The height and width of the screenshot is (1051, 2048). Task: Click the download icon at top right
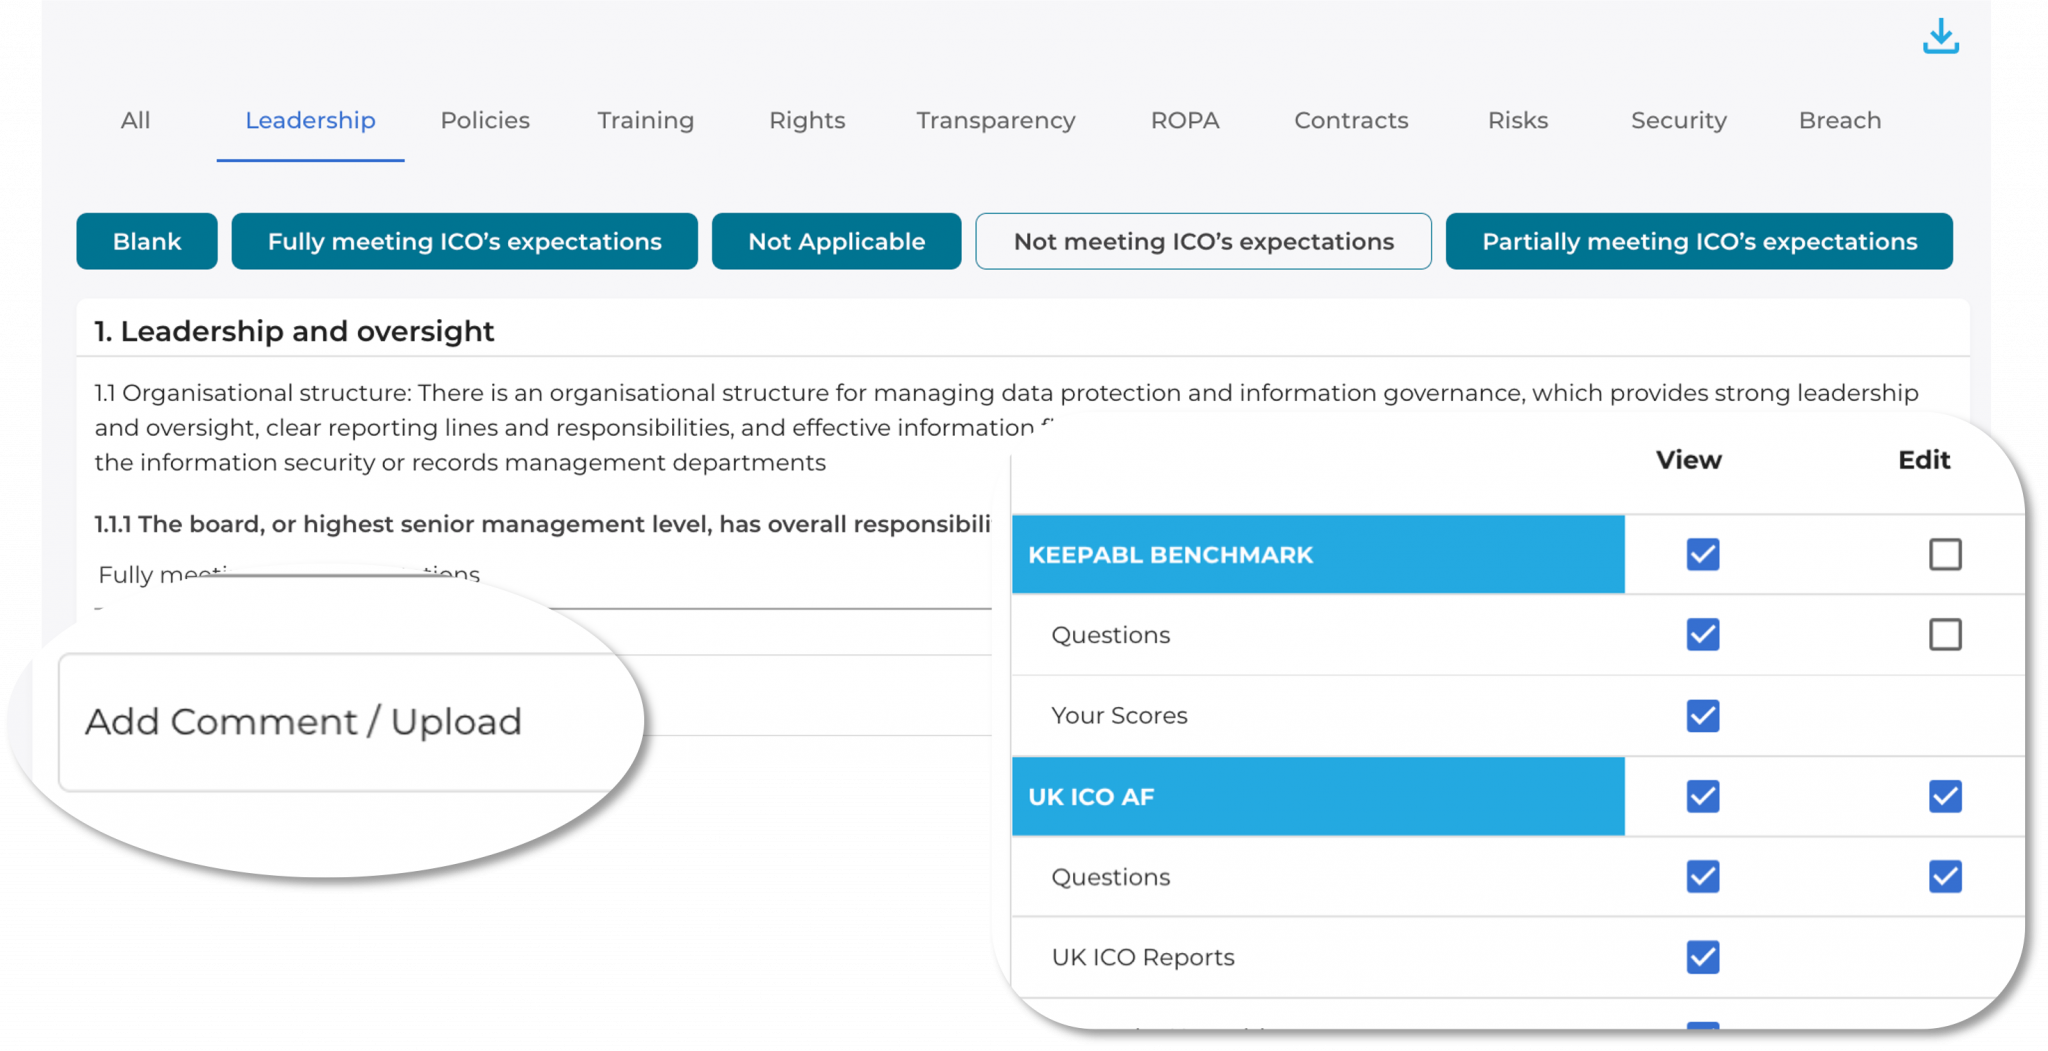(1940, 36)
